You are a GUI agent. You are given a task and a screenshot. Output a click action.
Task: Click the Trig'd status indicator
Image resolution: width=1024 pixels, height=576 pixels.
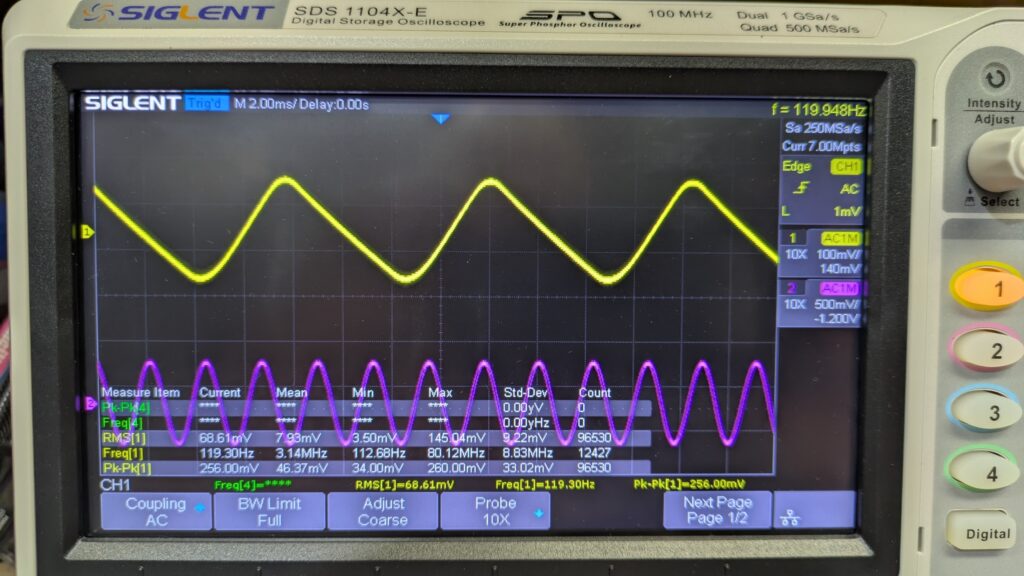click(x=206, y=104)
